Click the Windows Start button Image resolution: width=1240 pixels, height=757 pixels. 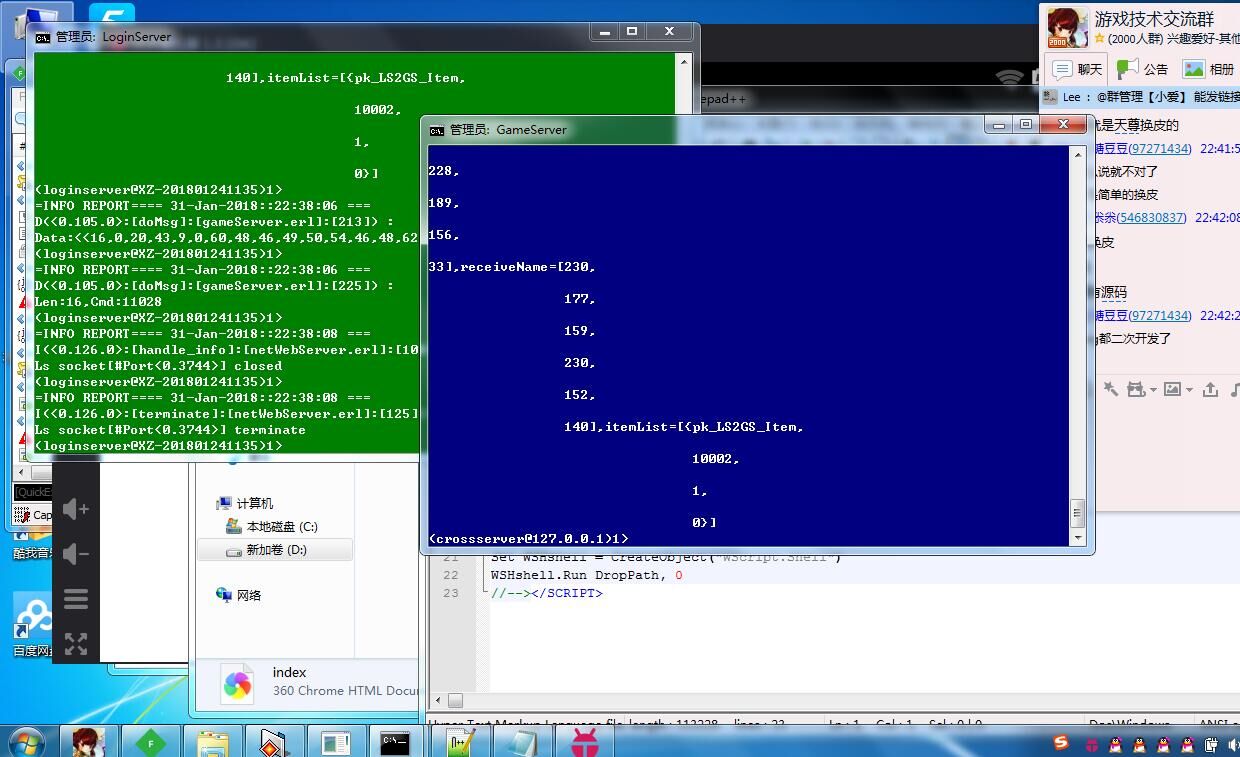[x=26, y=742]
